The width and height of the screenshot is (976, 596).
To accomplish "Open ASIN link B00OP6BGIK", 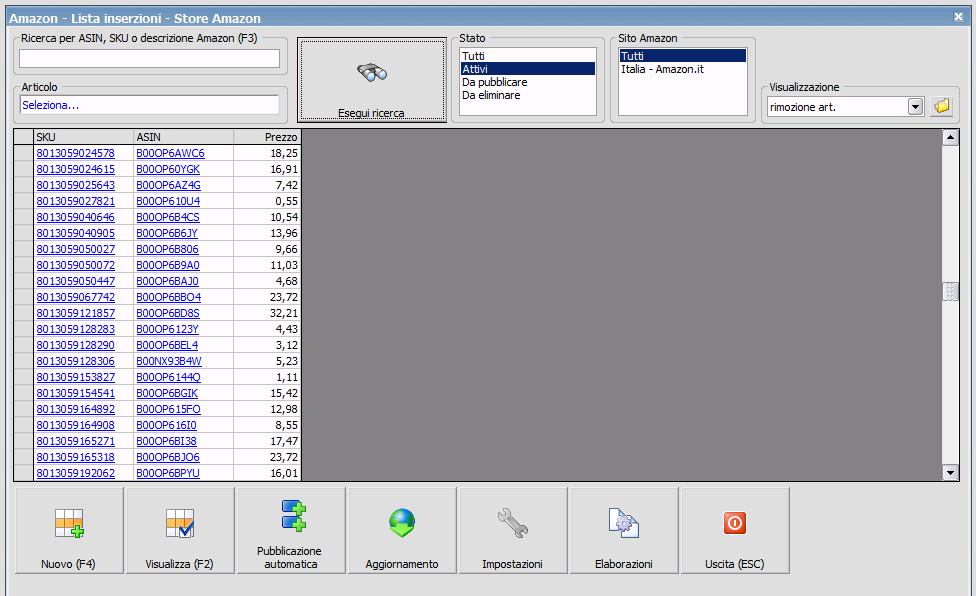I will 167,394.
